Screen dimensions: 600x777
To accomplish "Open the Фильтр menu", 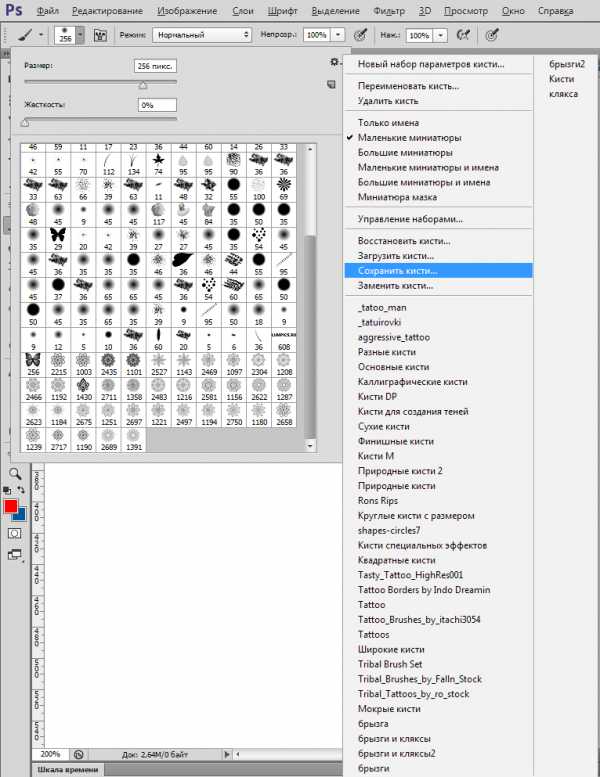I will pyautogui.click(x=389, y=10).
